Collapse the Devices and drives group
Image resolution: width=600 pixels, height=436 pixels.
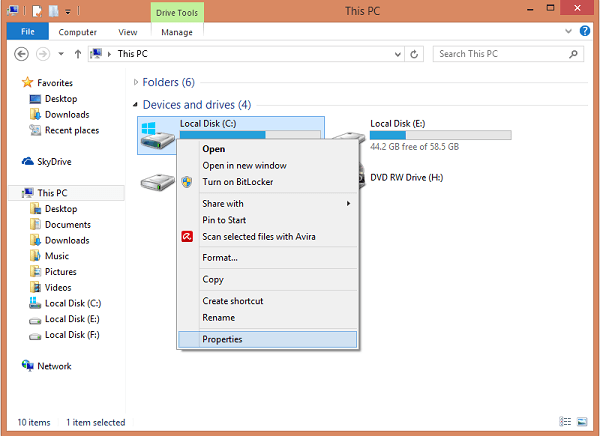pos(135,105)
